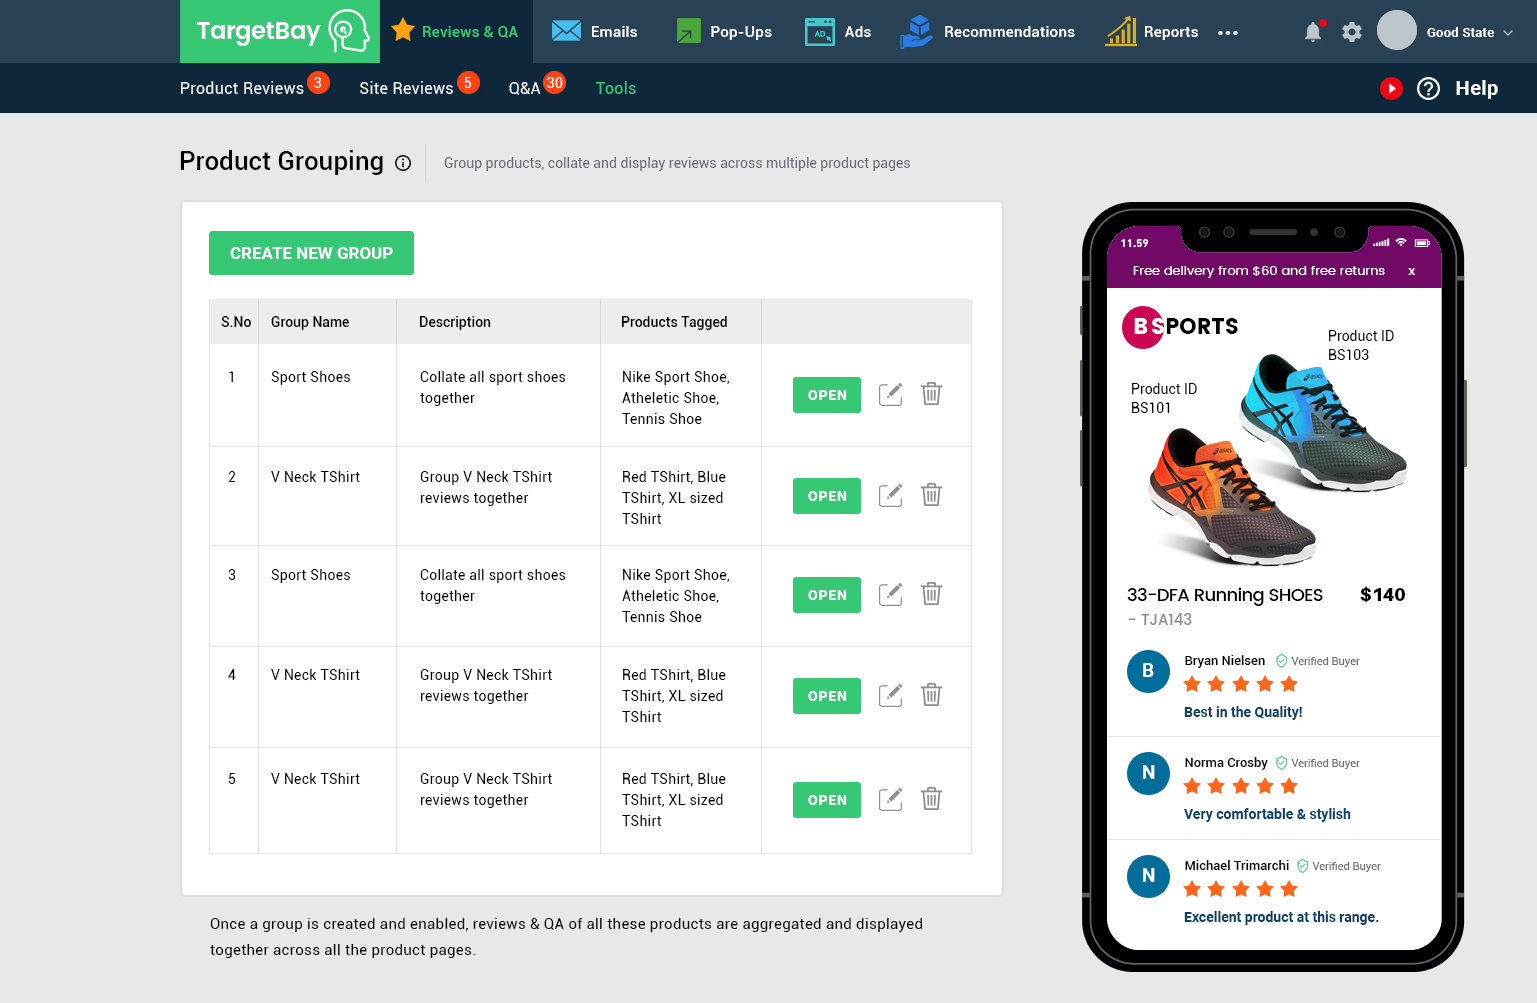
Task: Open group in row 3
Action: tap(827, 595)
